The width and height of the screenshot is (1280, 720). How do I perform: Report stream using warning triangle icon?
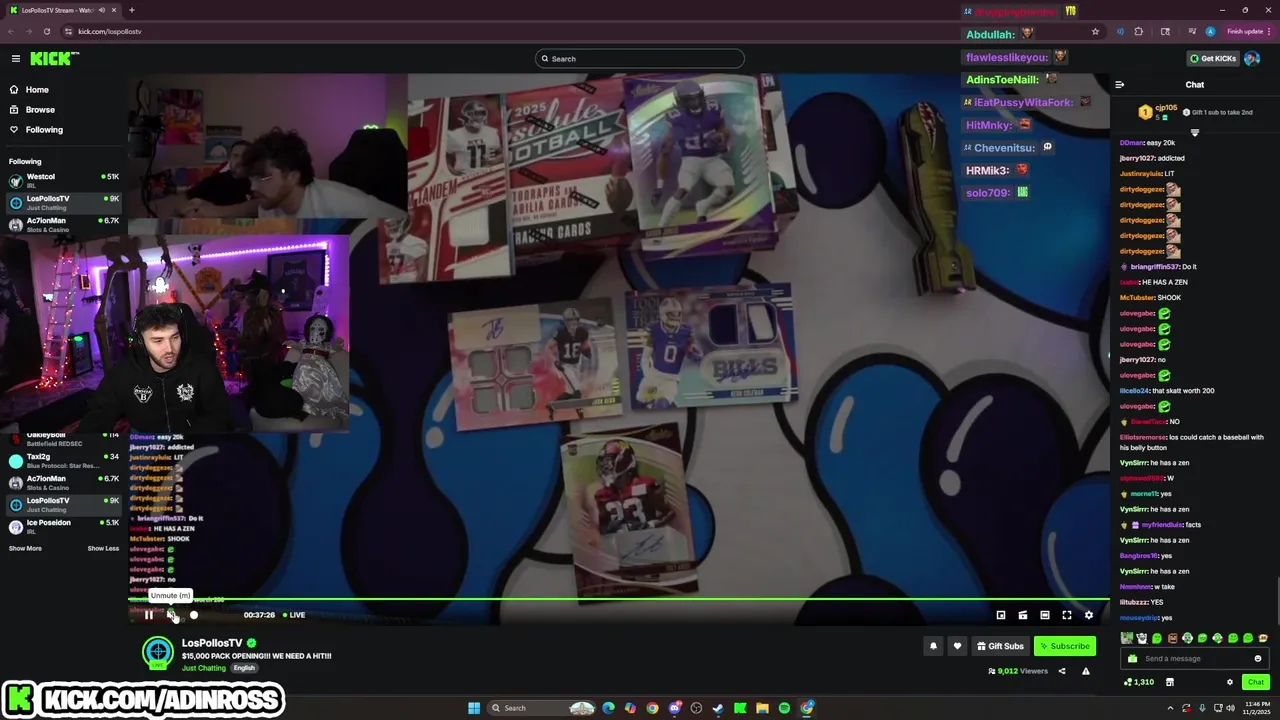tap(1086, 671)
